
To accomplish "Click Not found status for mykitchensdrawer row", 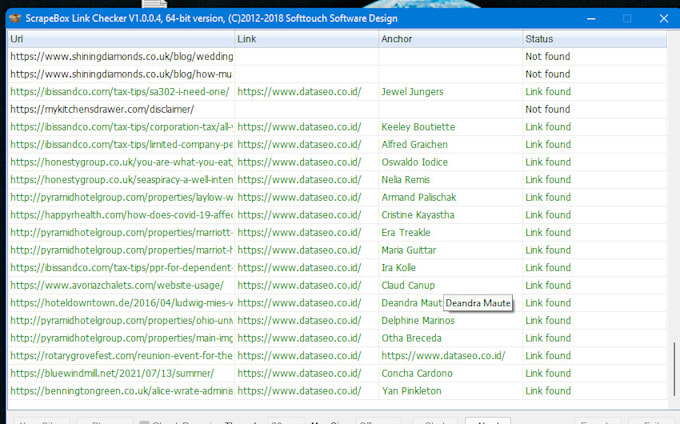I will coord(548,109).
